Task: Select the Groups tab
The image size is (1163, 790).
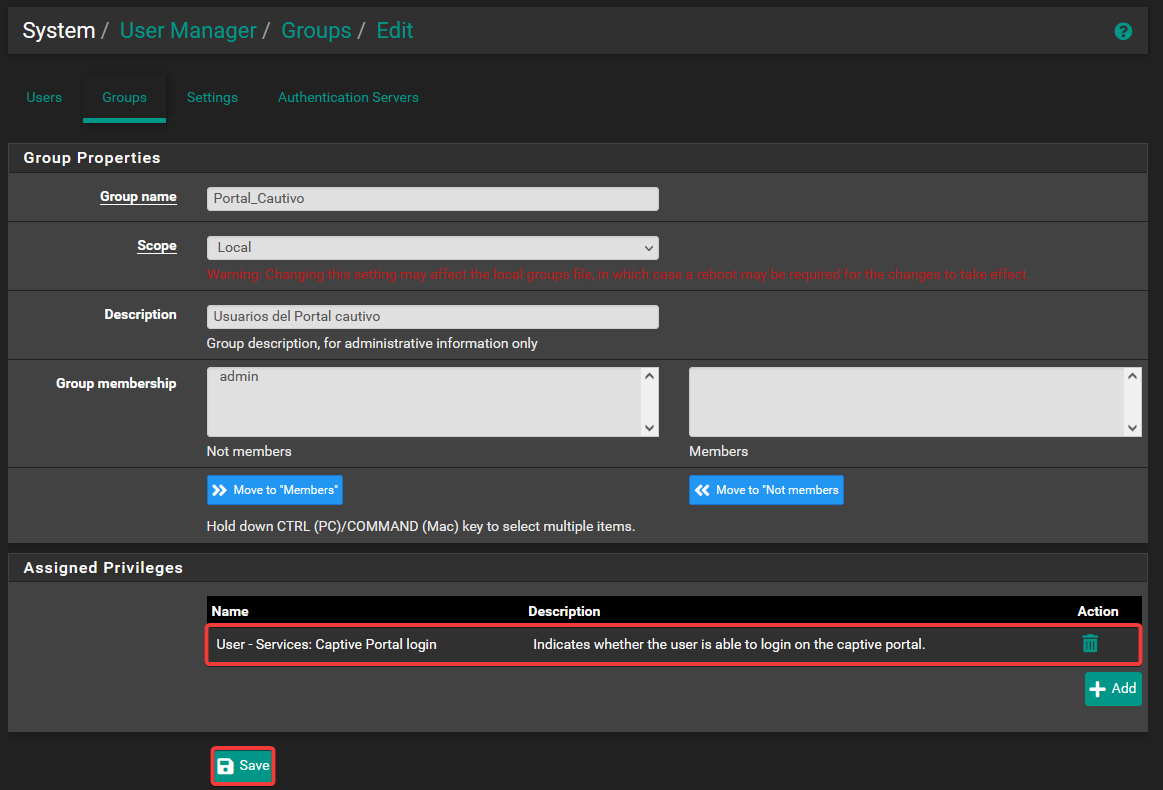Action: pyautogui.click(x=124, y=97)
